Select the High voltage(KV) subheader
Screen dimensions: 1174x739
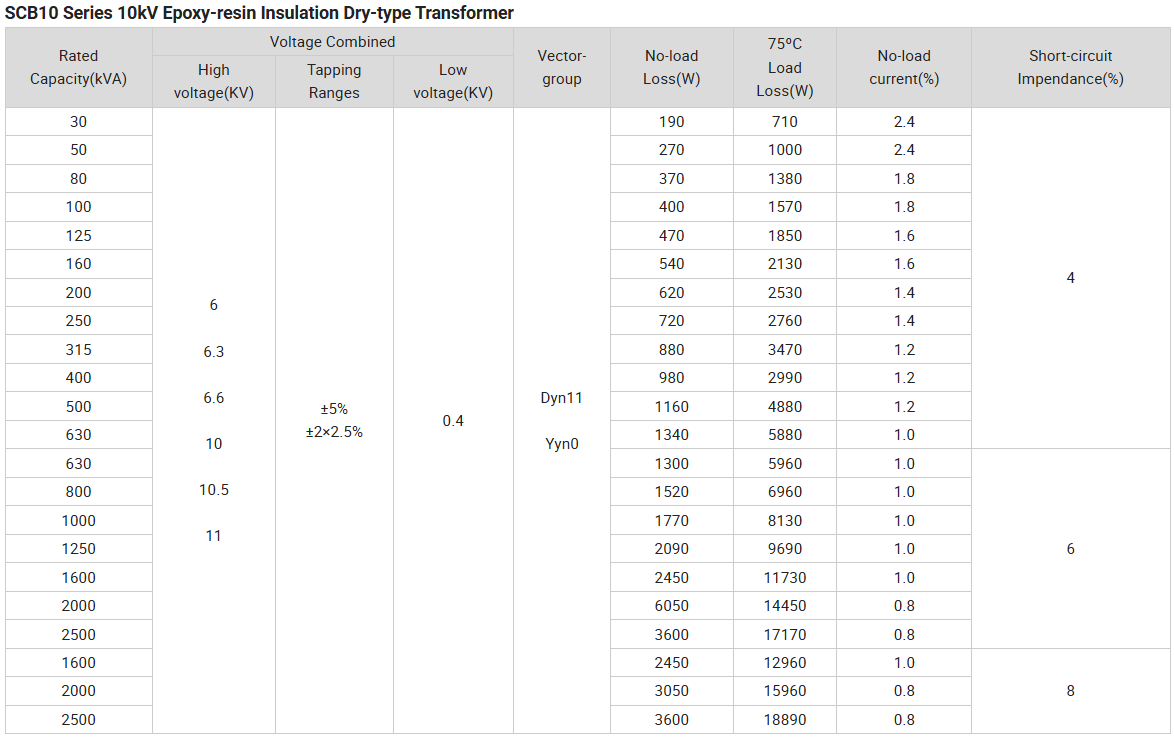(x=213, y=81)
